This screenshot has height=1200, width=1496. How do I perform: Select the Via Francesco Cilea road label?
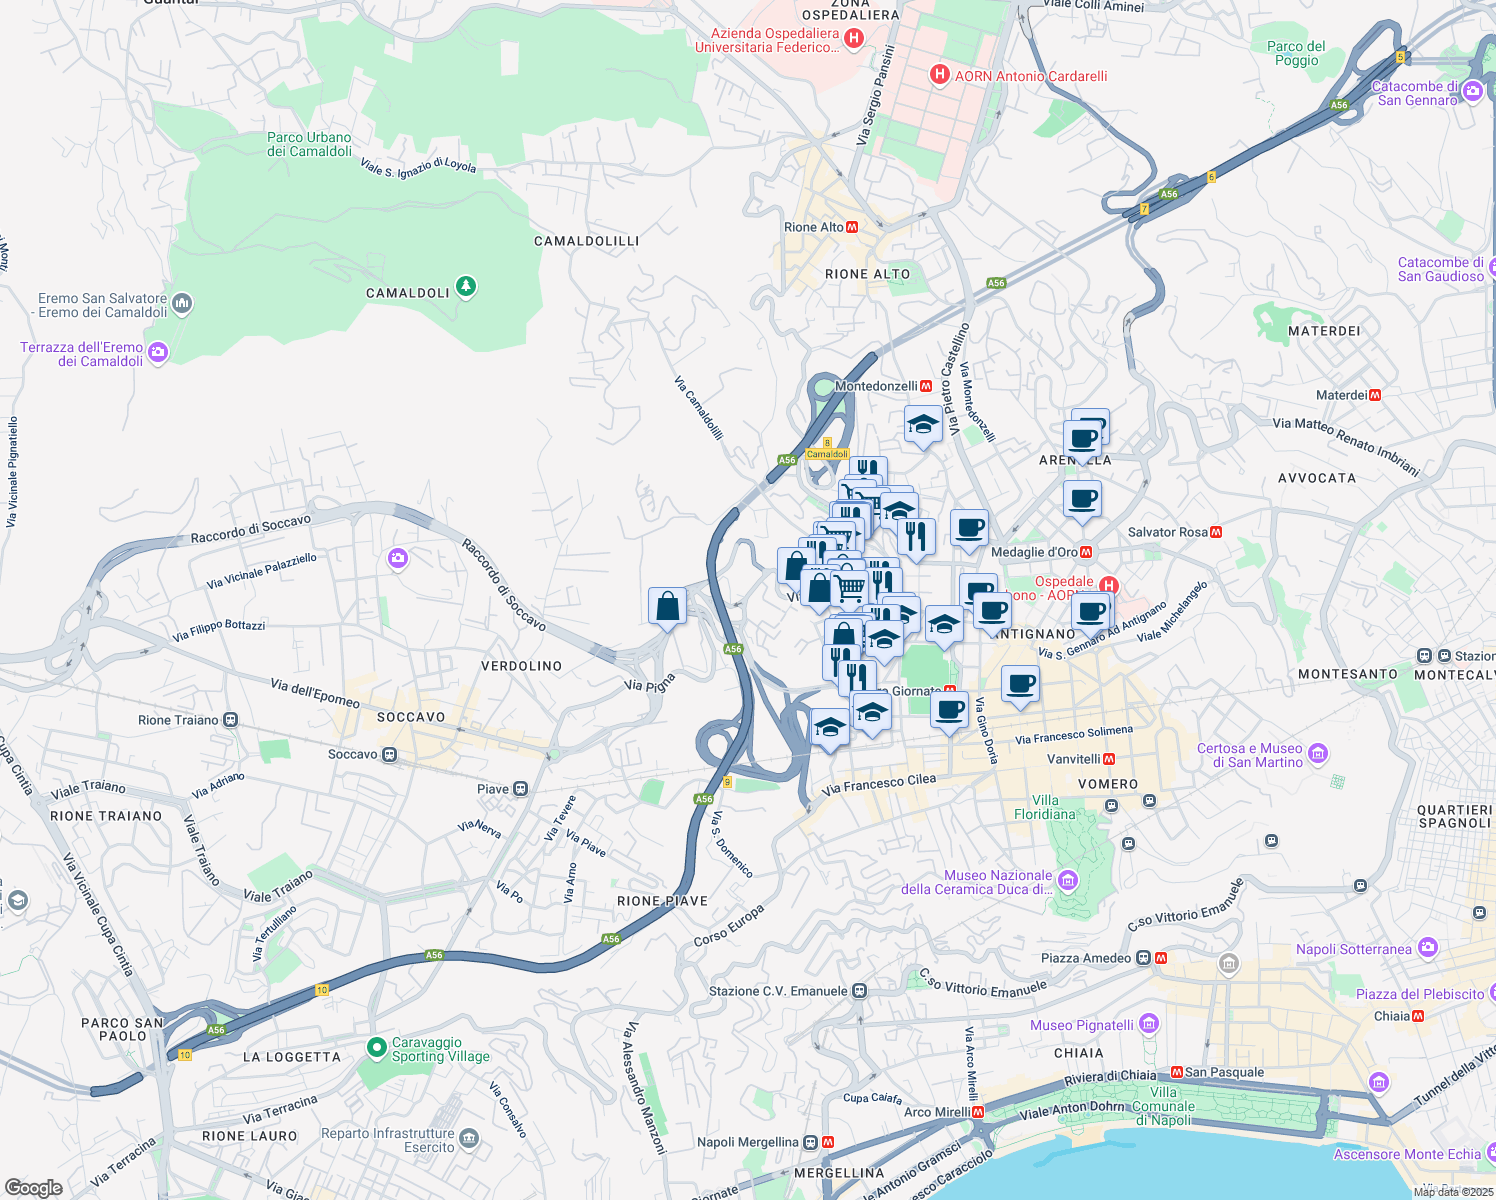(x=879, y=784)
